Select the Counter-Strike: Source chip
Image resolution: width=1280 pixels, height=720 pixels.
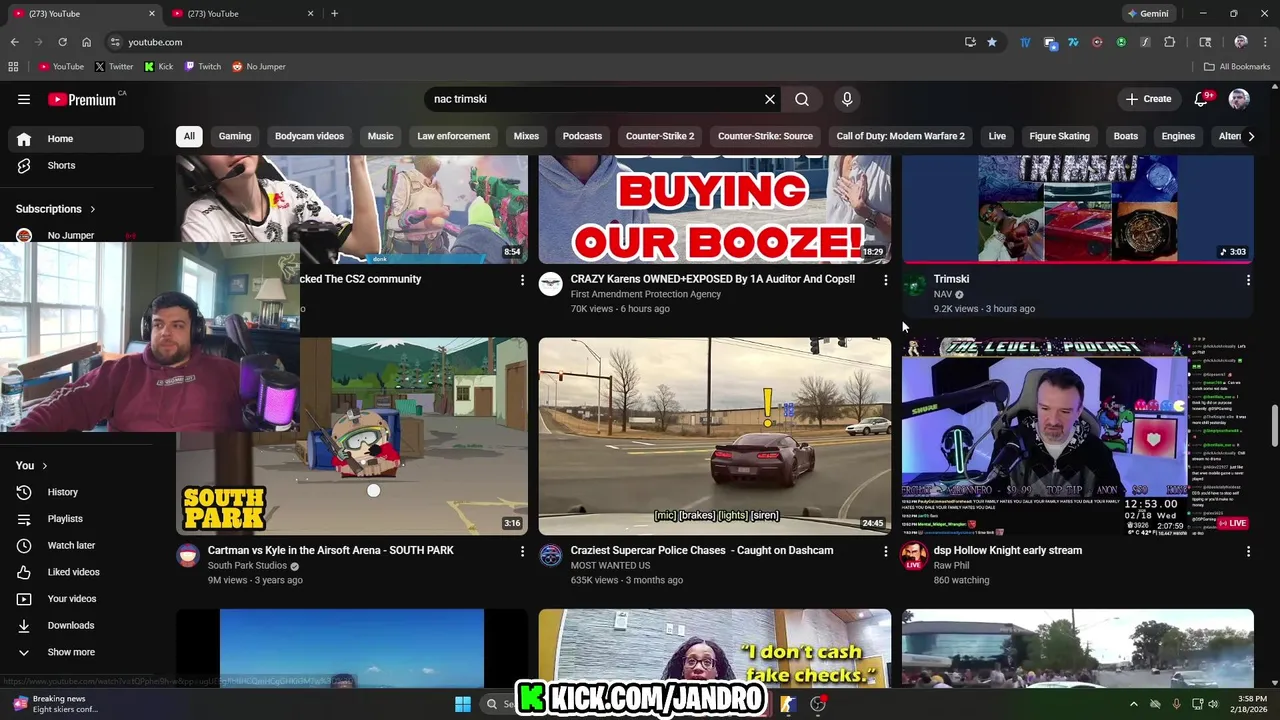coord(765,136)
